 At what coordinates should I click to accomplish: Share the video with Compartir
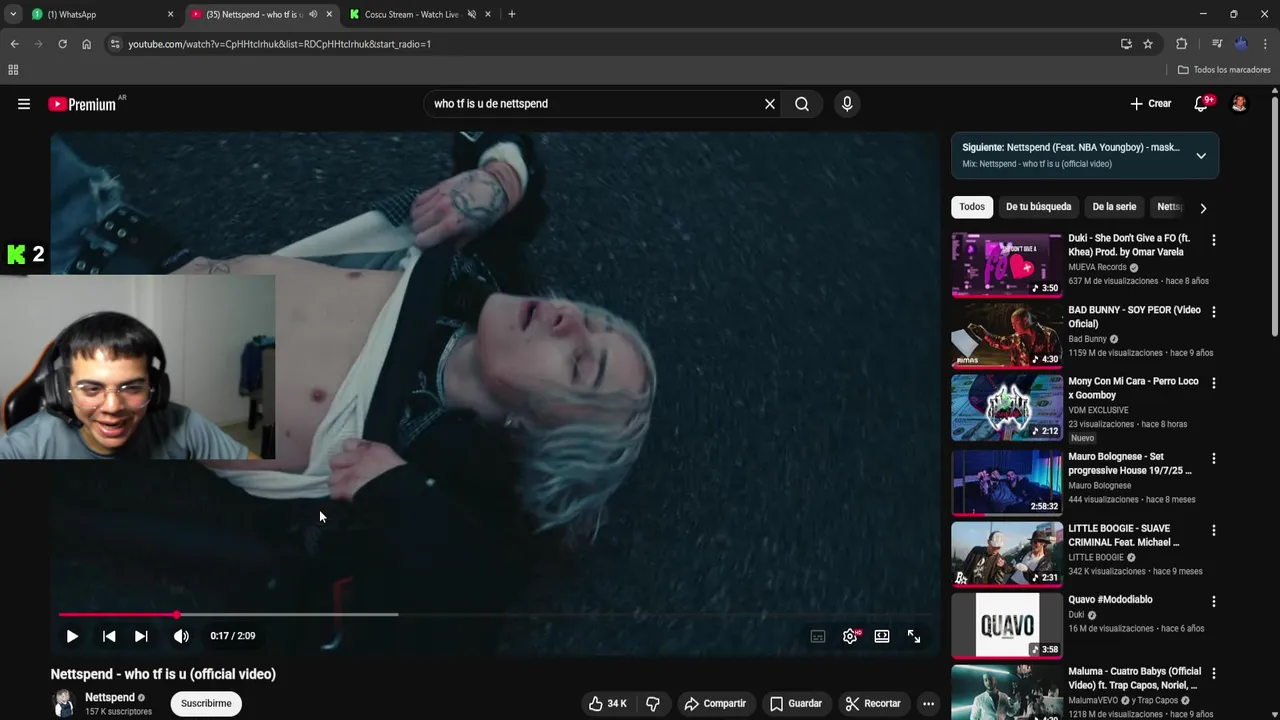715,704
